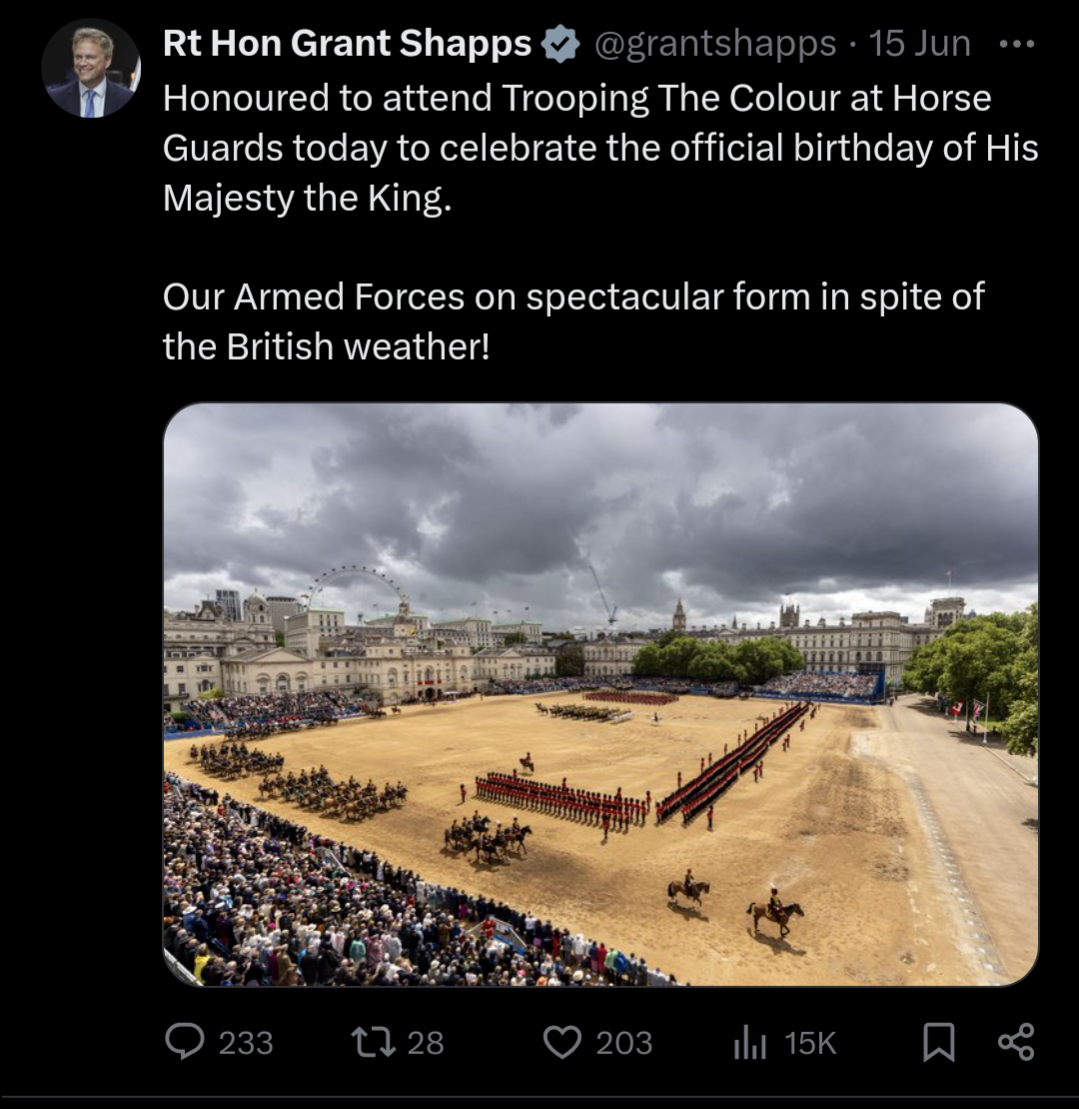Screen dimensions: 1079x1109
Task: Open the reply comment icon
Action: (x=183, y=1042)
